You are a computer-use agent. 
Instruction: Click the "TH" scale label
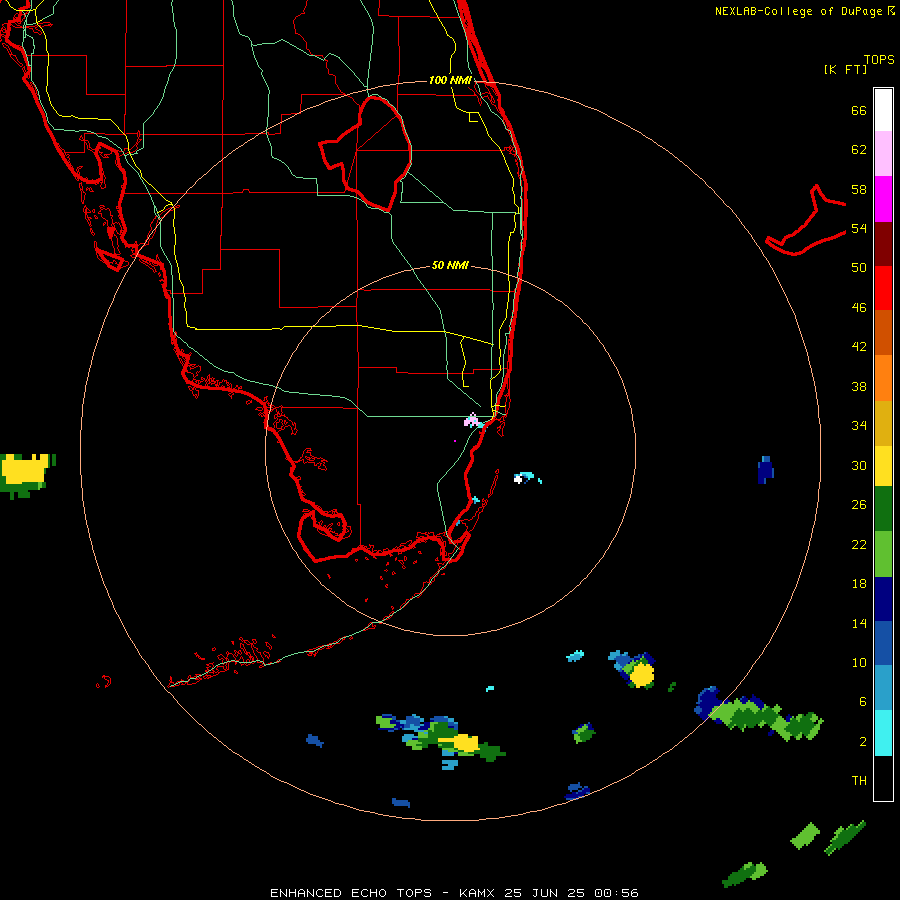pyautogui.click(x=859, y=780)
